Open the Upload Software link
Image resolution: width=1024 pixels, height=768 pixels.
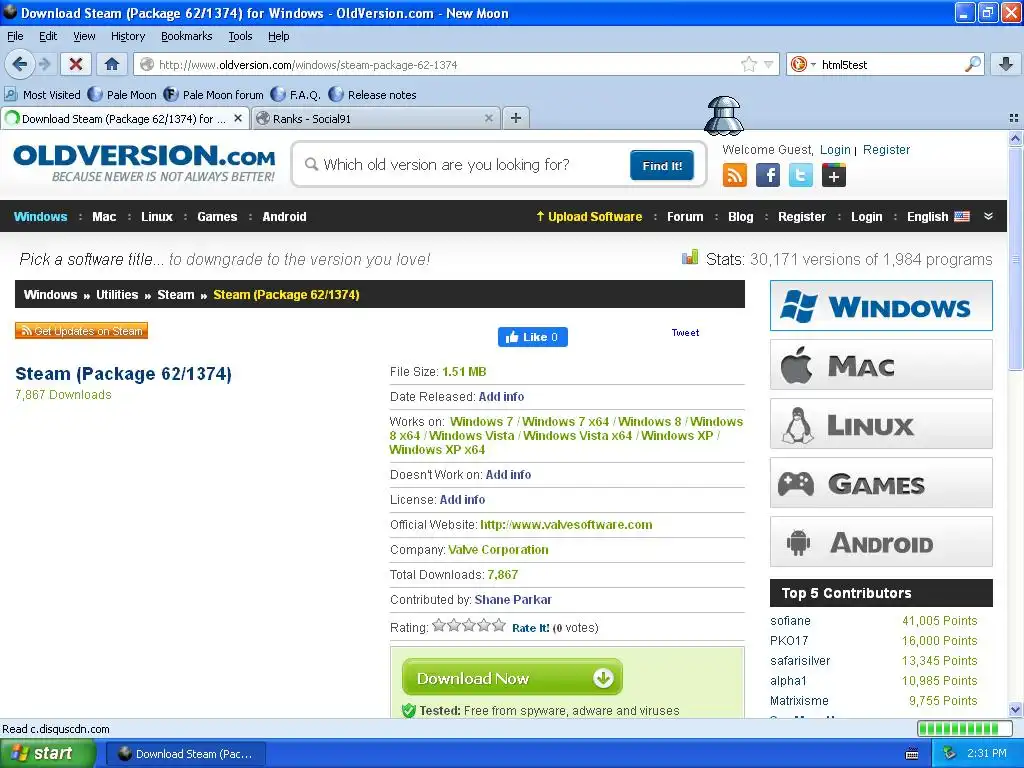pyautogui.click(x=589, y=217)
